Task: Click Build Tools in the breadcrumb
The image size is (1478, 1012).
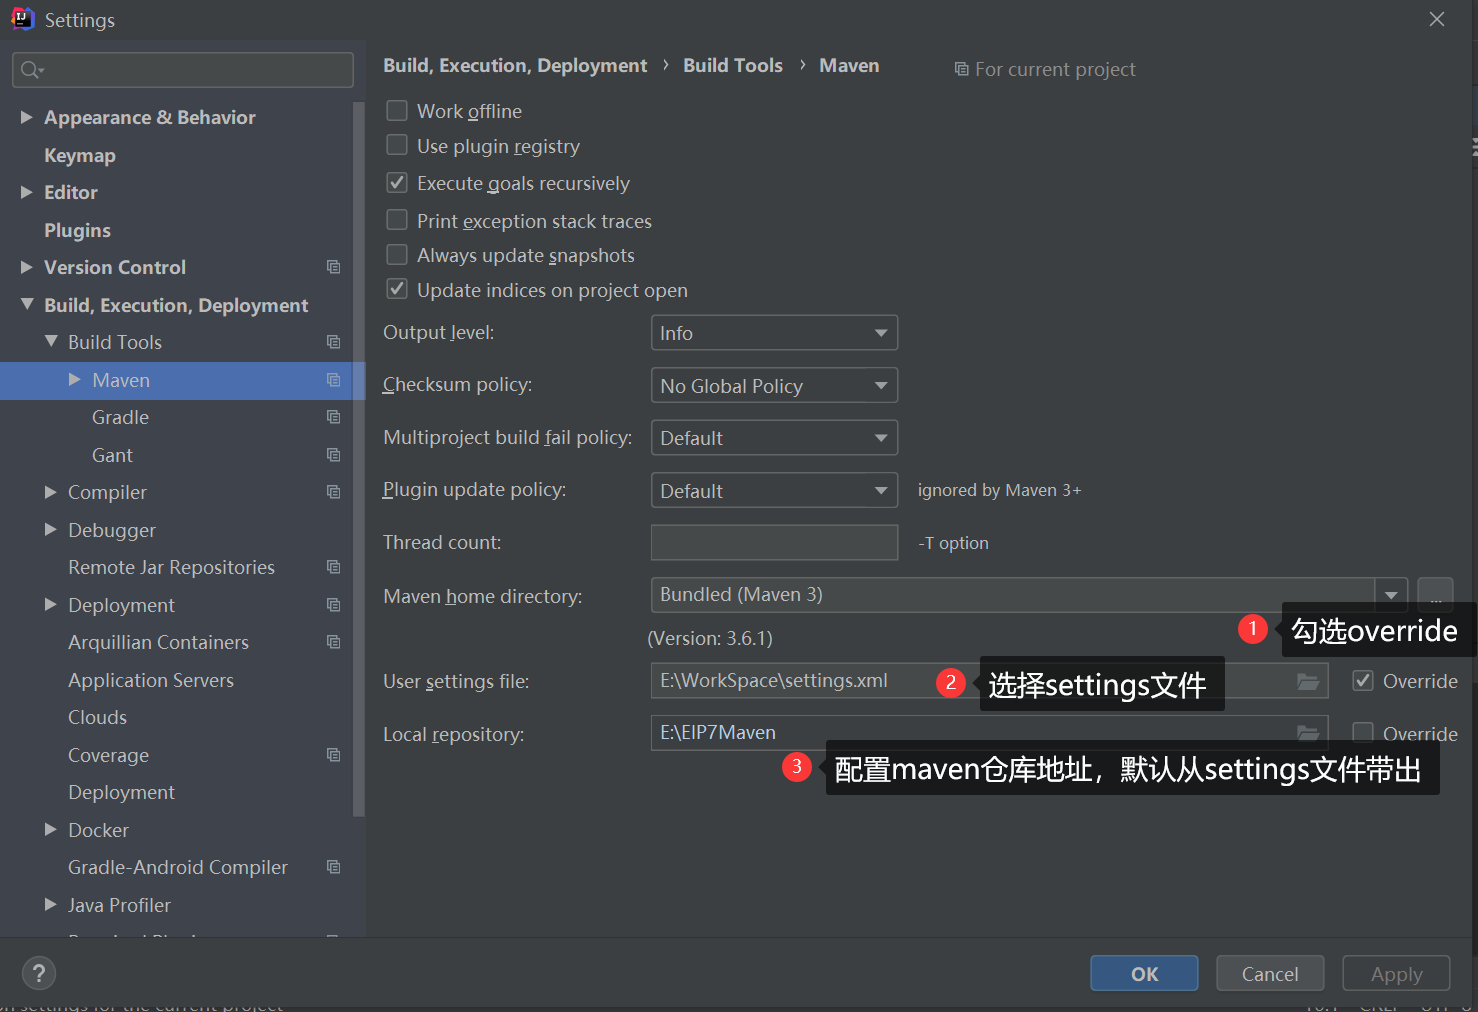Action: coord(732,66)
